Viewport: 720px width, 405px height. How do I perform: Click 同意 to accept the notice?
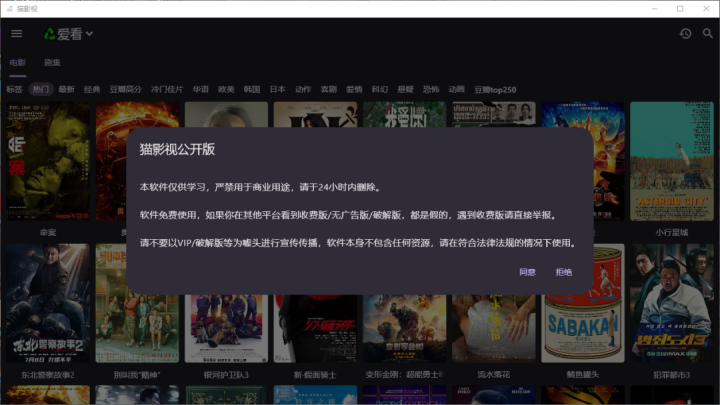pyautogui.click(x=527, y=272)
